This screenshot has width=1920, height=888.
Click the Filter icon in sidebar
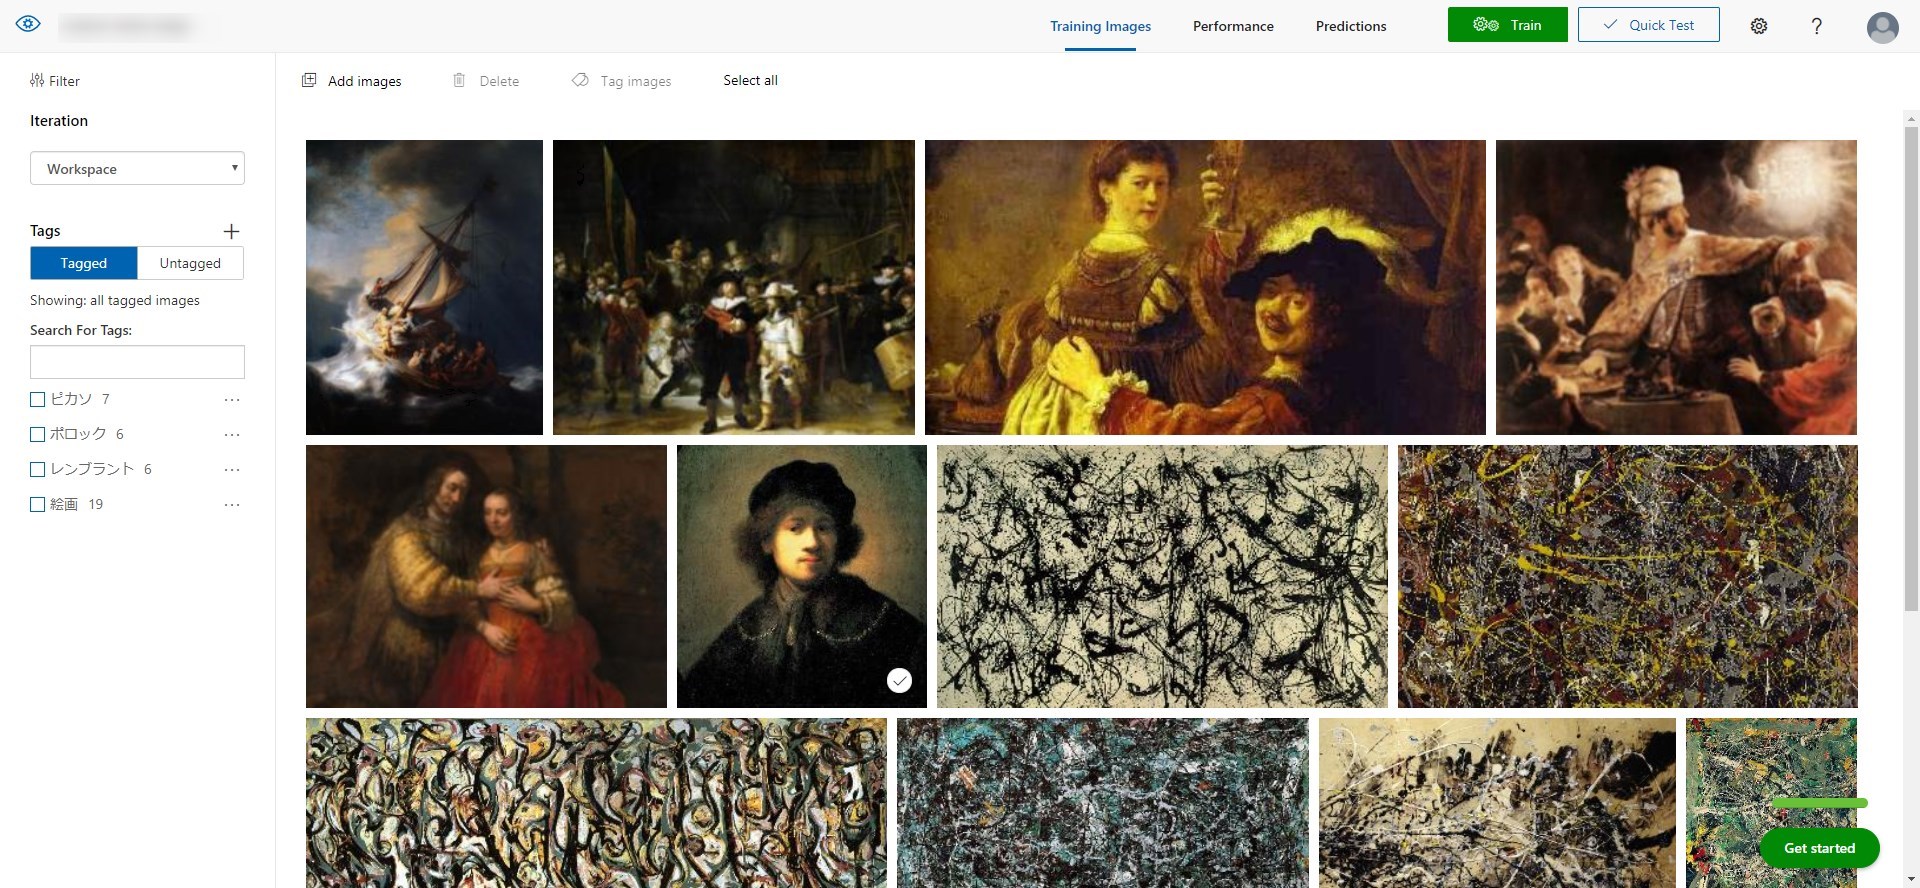pos(37,81)
